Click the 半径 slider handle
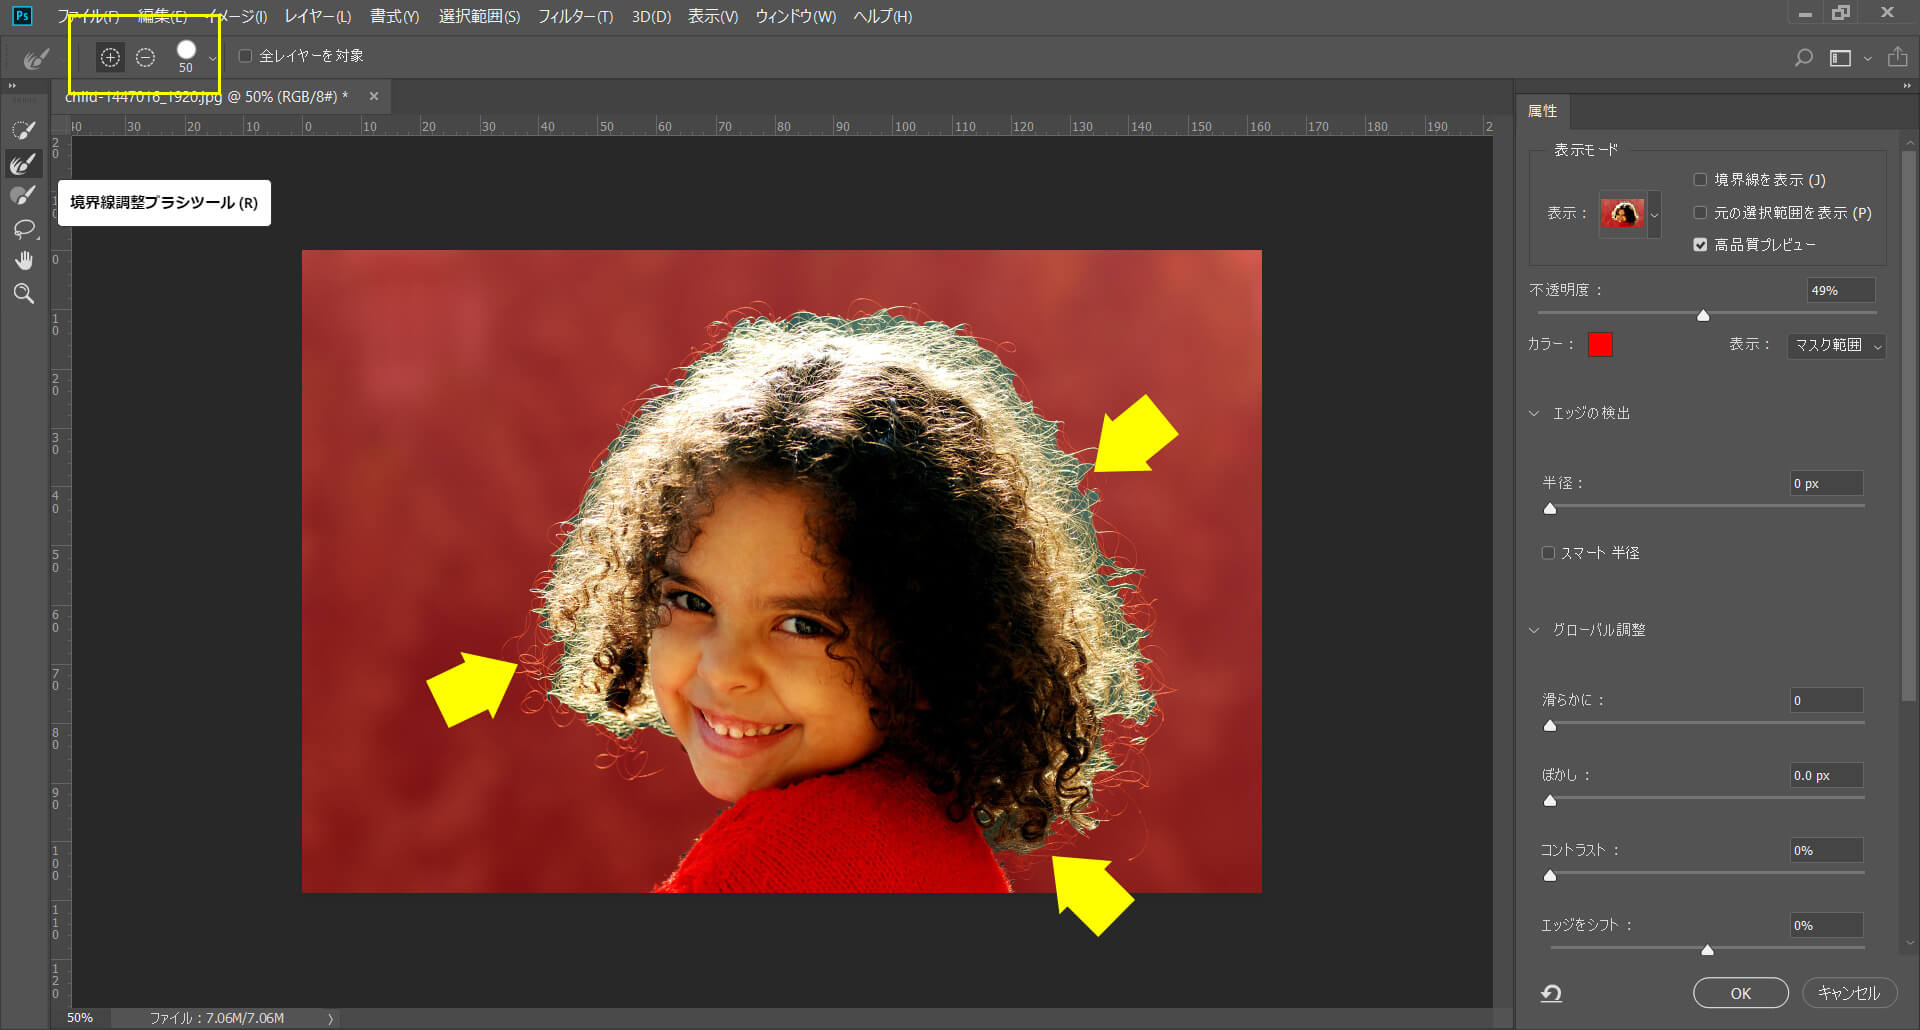 [1550, 508]
